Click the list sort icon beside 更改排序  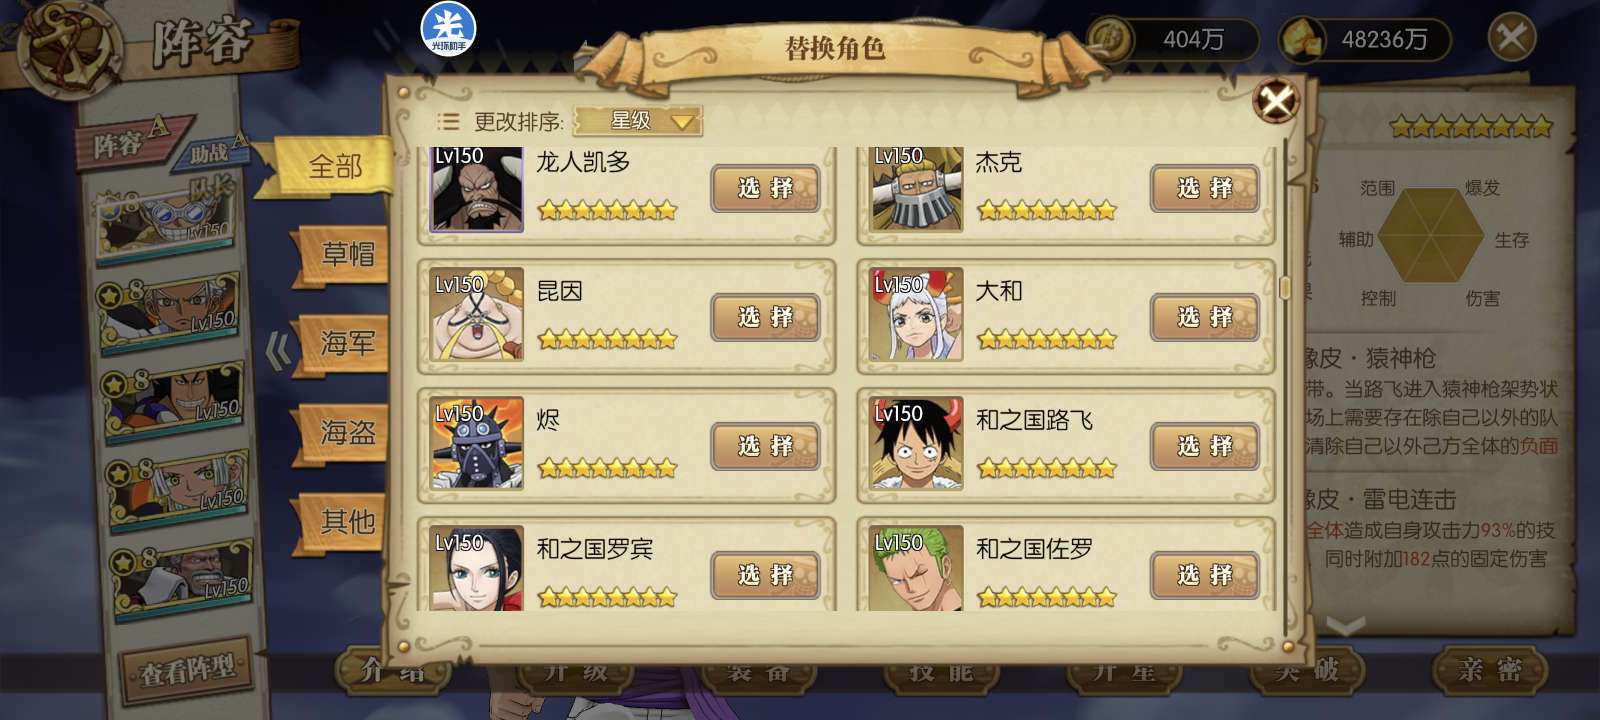tap(448, 122)
